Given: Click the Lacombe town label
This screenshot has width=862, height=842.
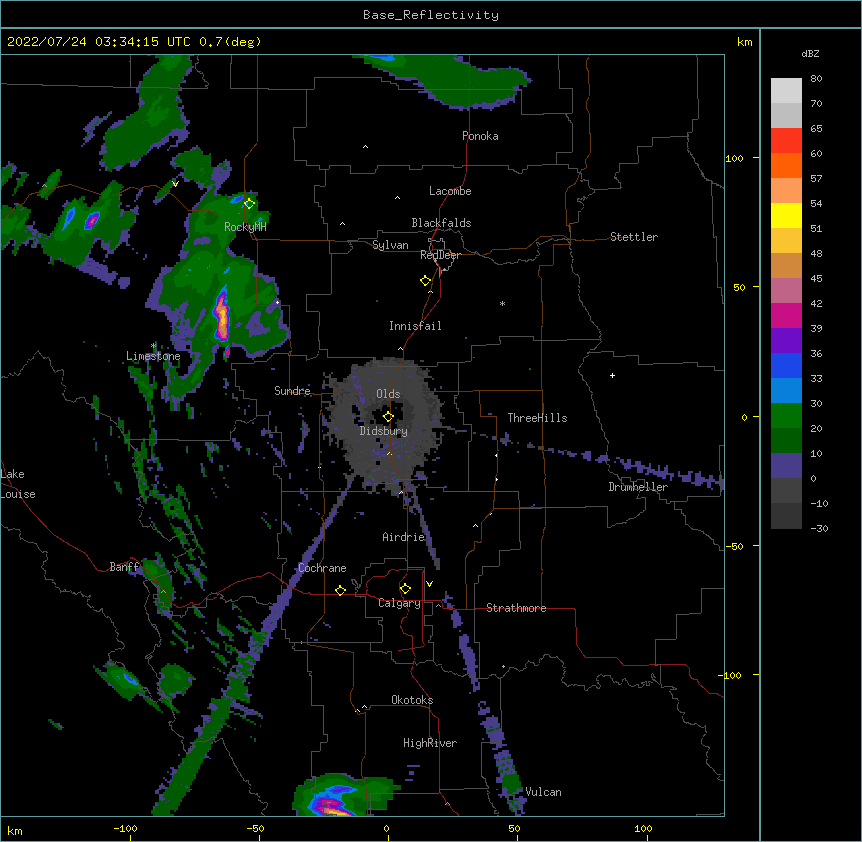Looking at the screenshot, I should (x=450, y=191).
